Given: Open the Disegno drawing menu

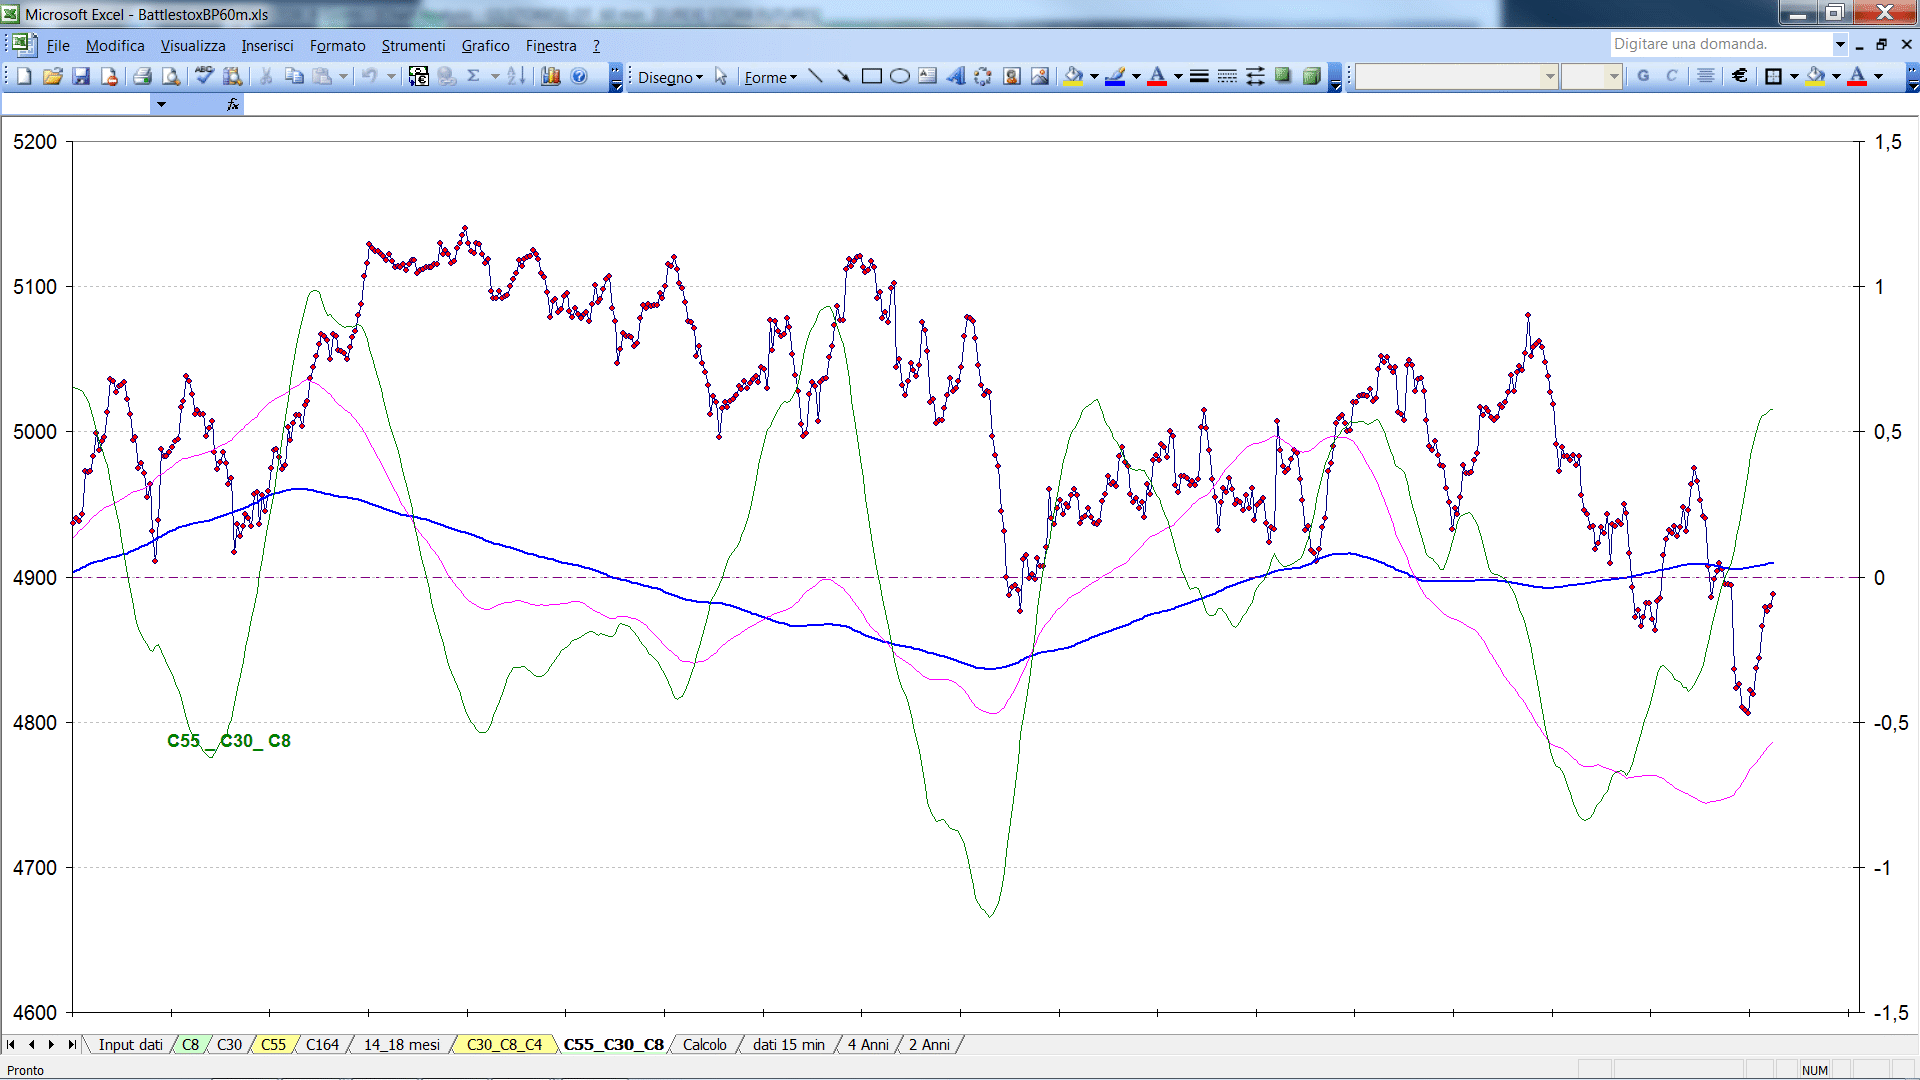Looking at the screenshot, I should pyautogui.click(x=671, y=77).
